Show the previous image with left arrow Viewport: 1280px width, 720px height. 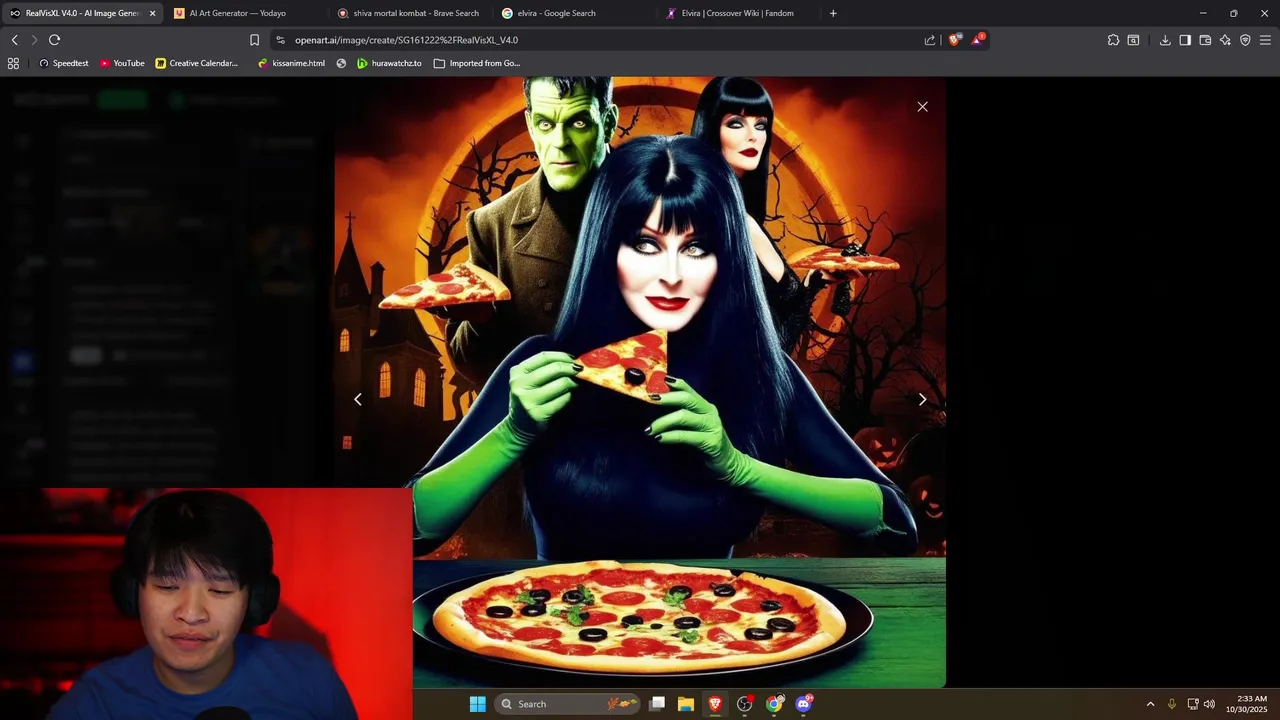click(358, 399)
